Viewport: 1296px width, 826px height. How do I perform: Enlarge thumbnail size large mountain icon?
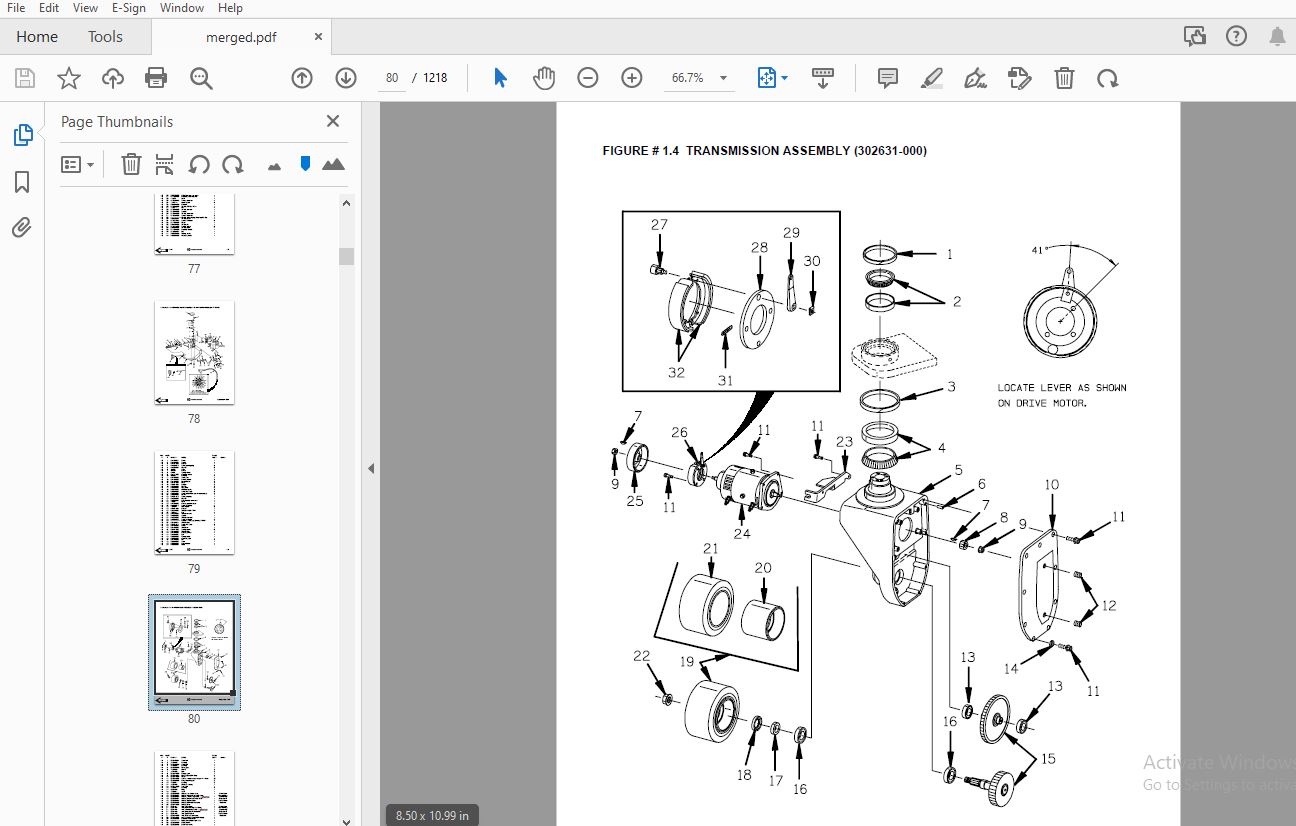point(333,164)
